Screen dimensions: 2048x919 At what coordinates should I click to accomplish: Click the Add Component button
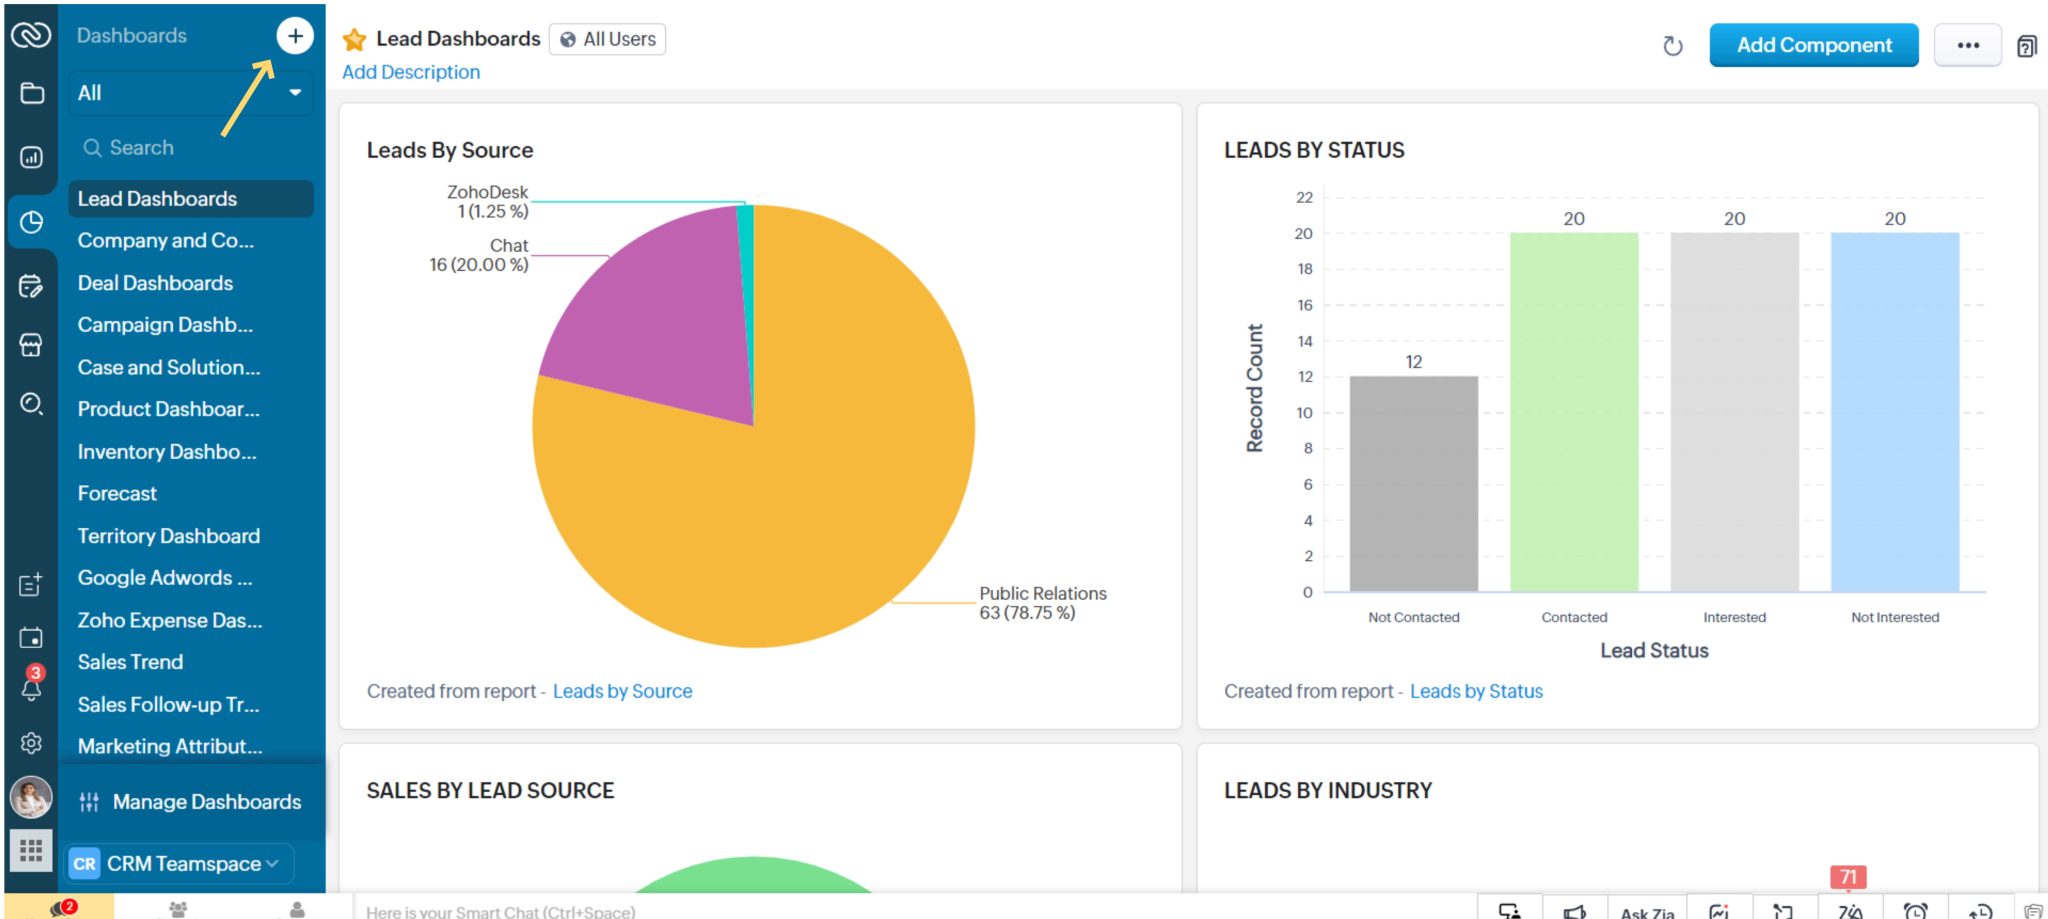click(x=1813, y=45)
